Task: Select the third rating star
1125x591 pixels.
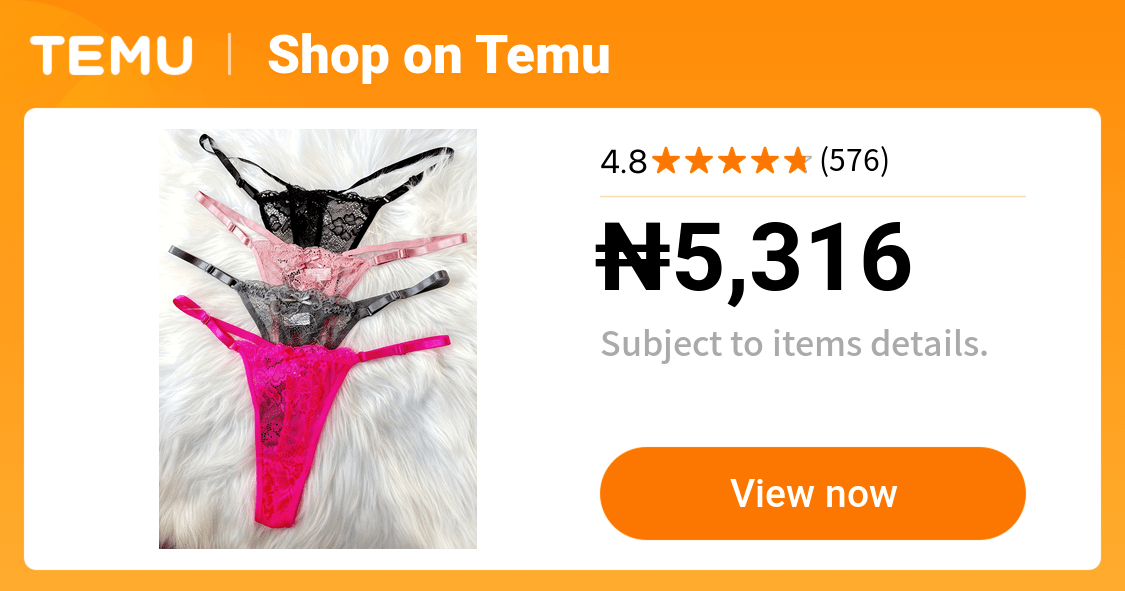Action: [x=732, y=161]
